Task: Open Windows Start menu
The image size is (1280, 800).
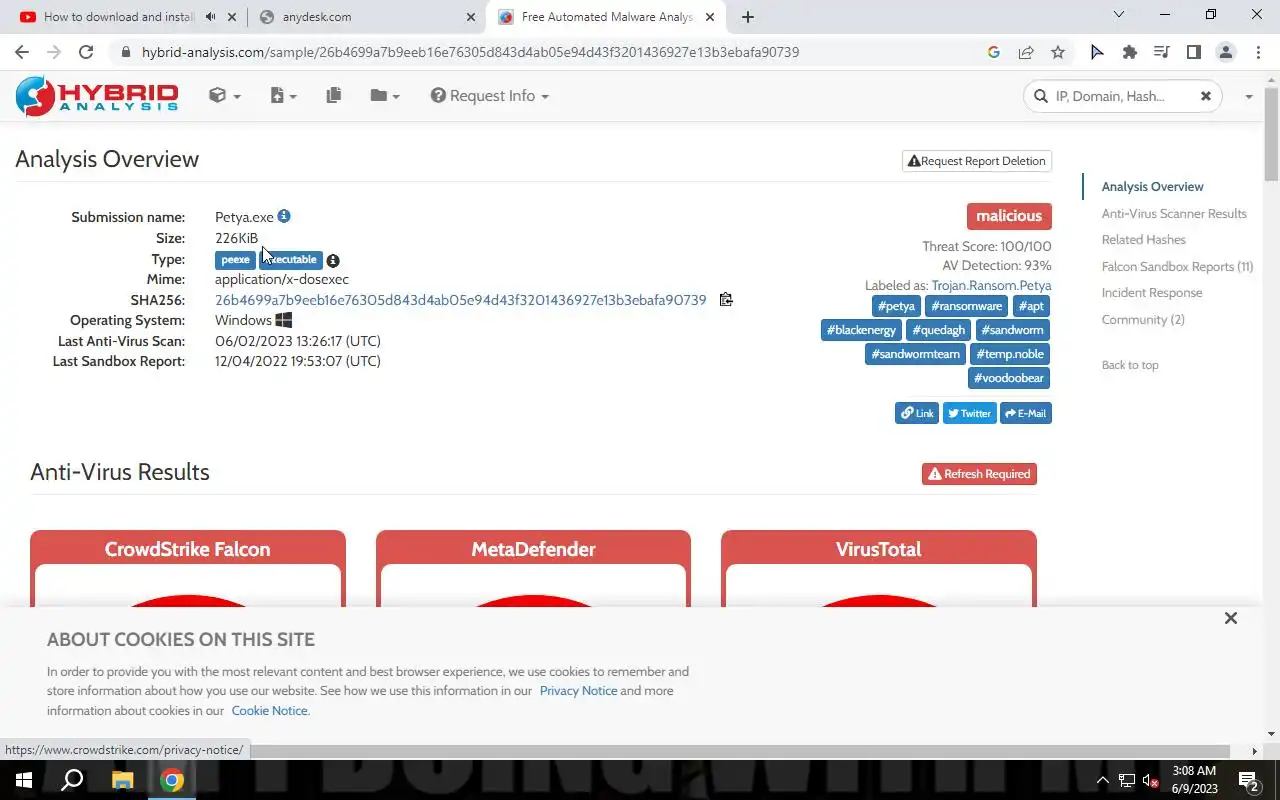Action: pyautogui.click(x=24, y=780)
